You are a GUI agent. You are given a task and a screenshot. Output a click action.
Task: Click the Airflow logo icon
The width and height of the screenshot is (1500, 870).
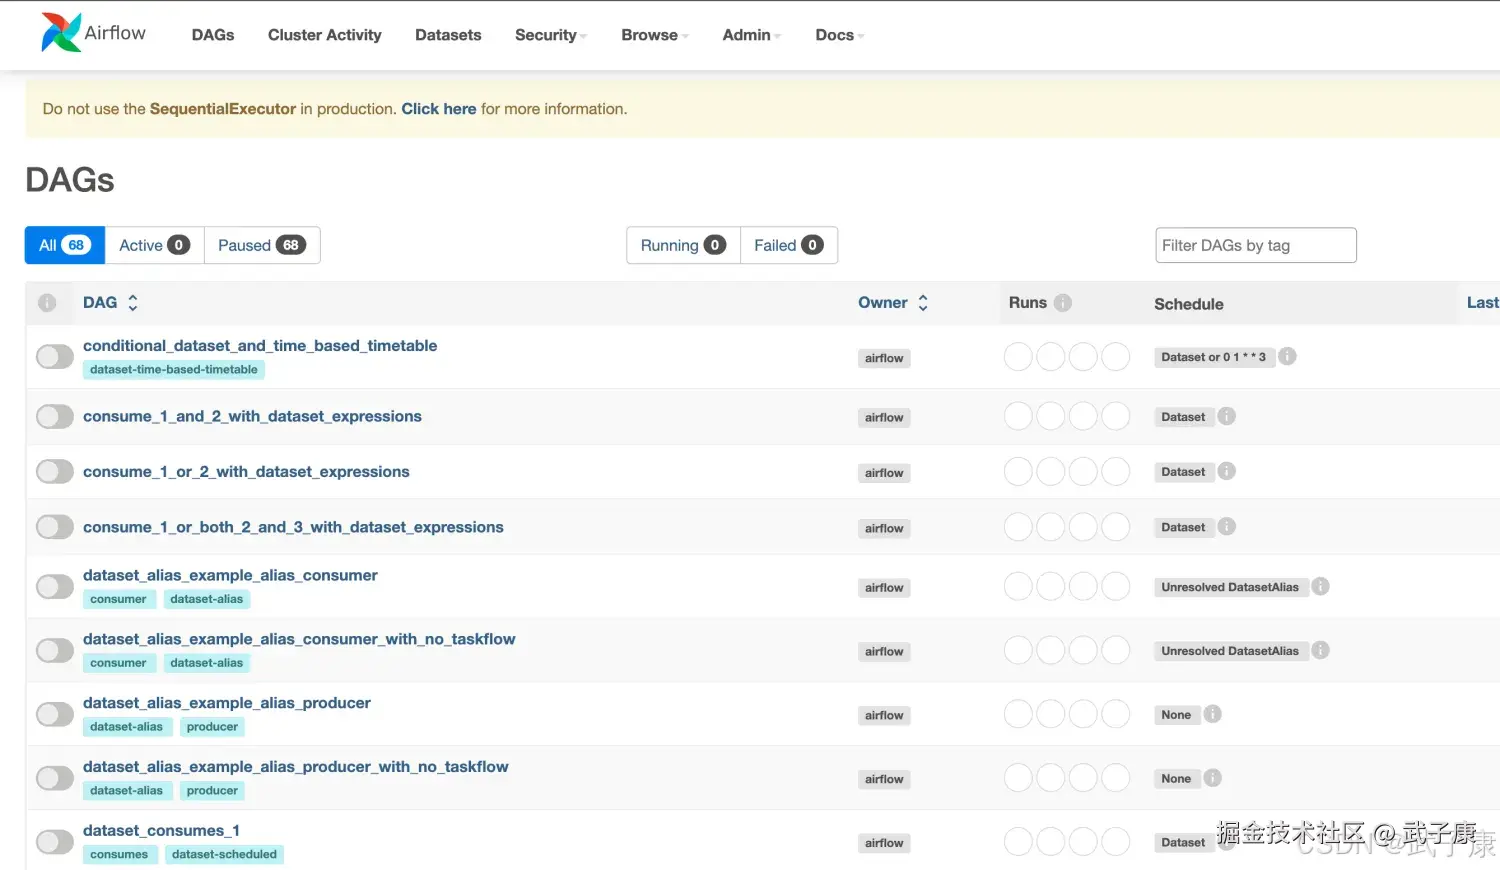[61, 33]
